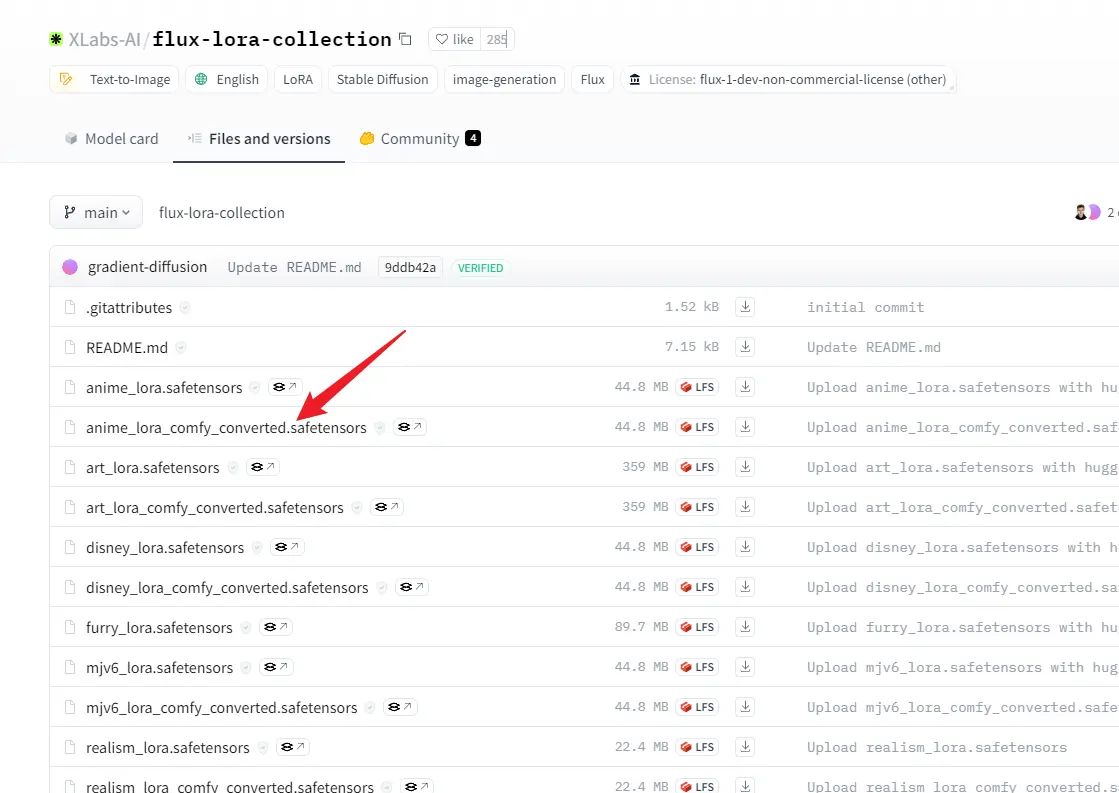The width and height of the screenshot is (1119, 793).
Task: Download anime_lora.safetensors via its download icon
Action: [744, 387]
